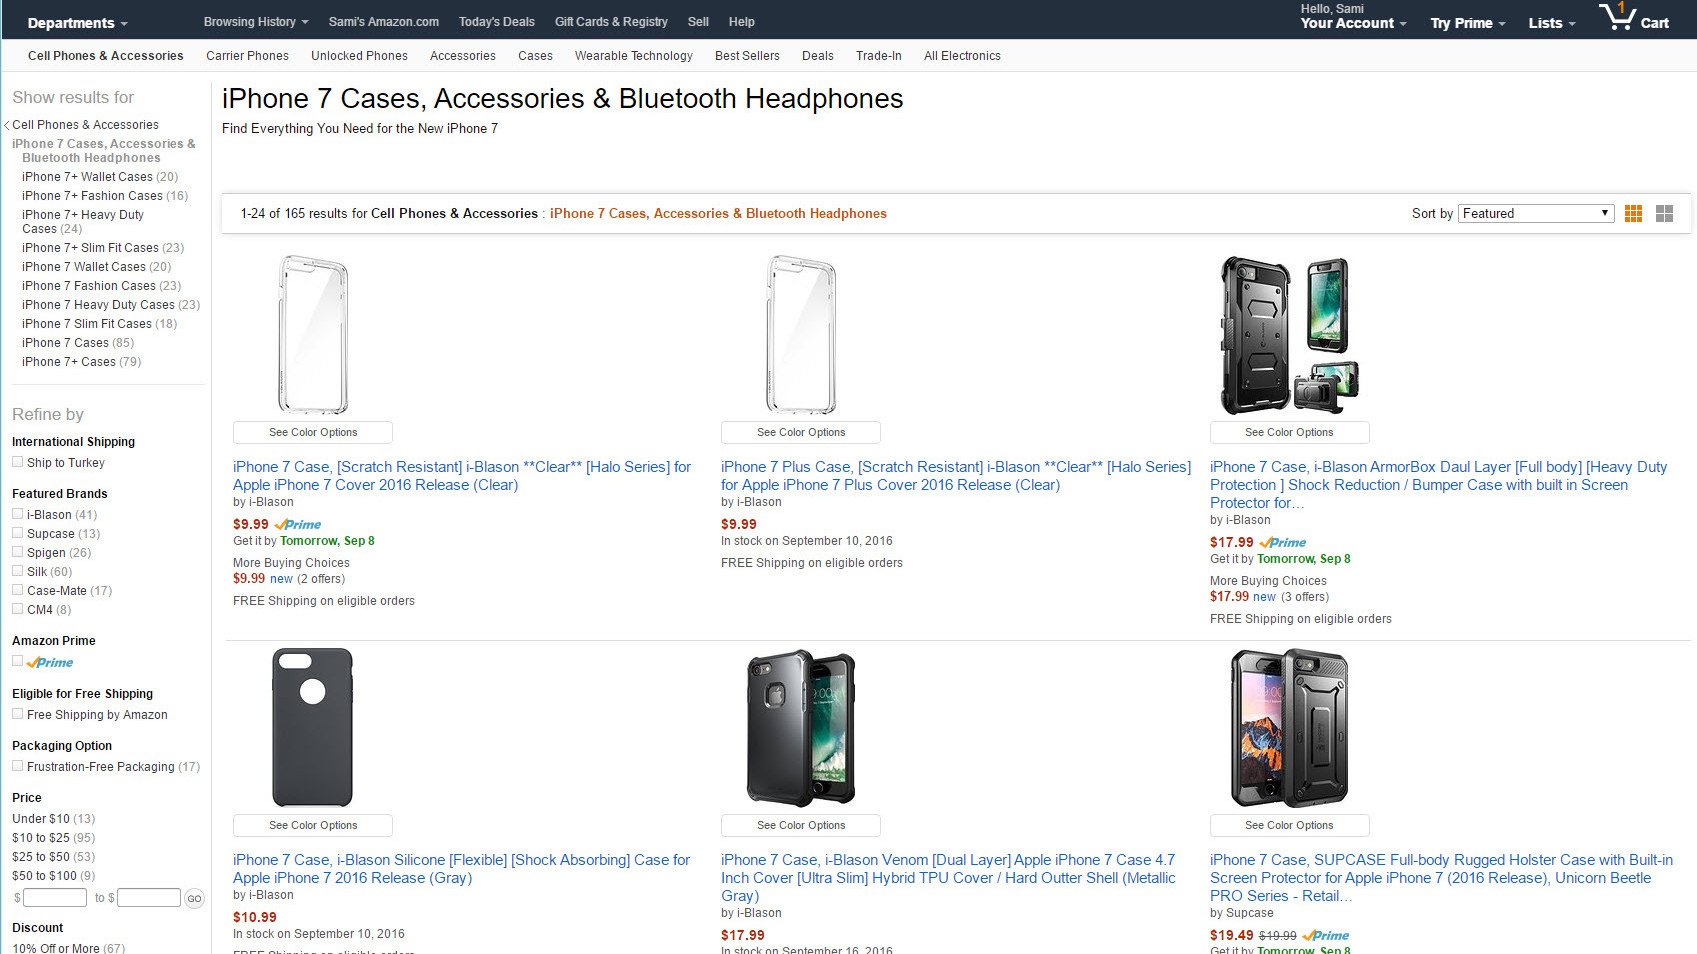Click the Prime badge next to $9.99
Screen dimensions: 1697x954
(x=299, y=524)
